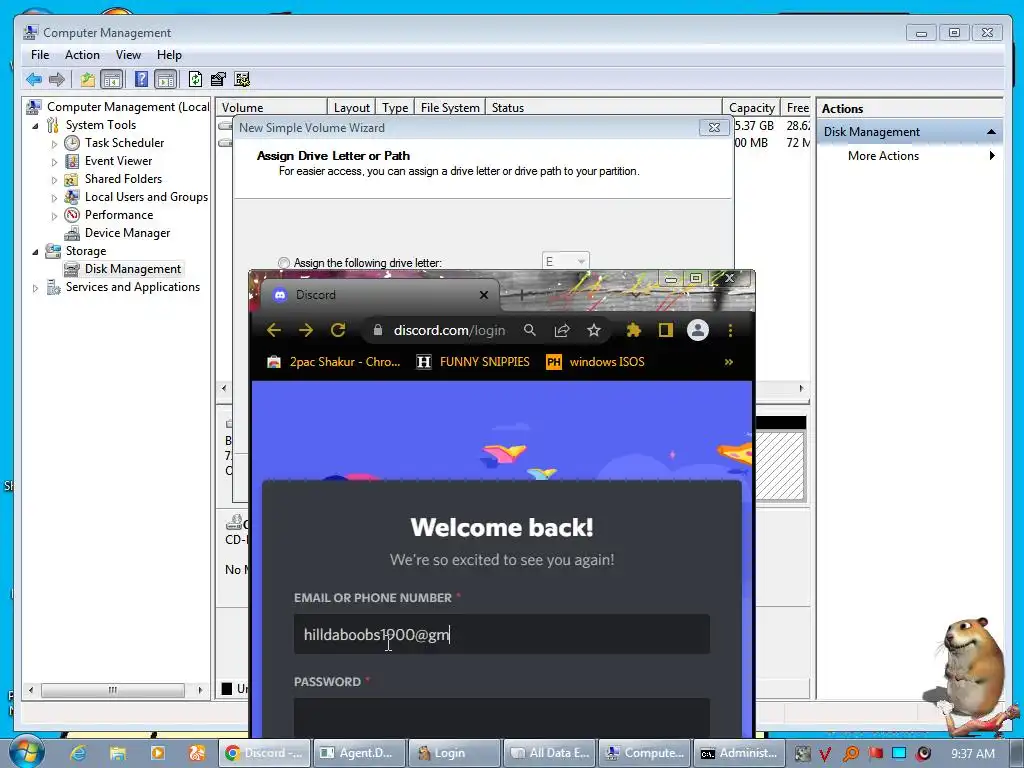Click the volume list scroll-right arrow
The image size is (1024, 768).
click(x=801, y=389)
